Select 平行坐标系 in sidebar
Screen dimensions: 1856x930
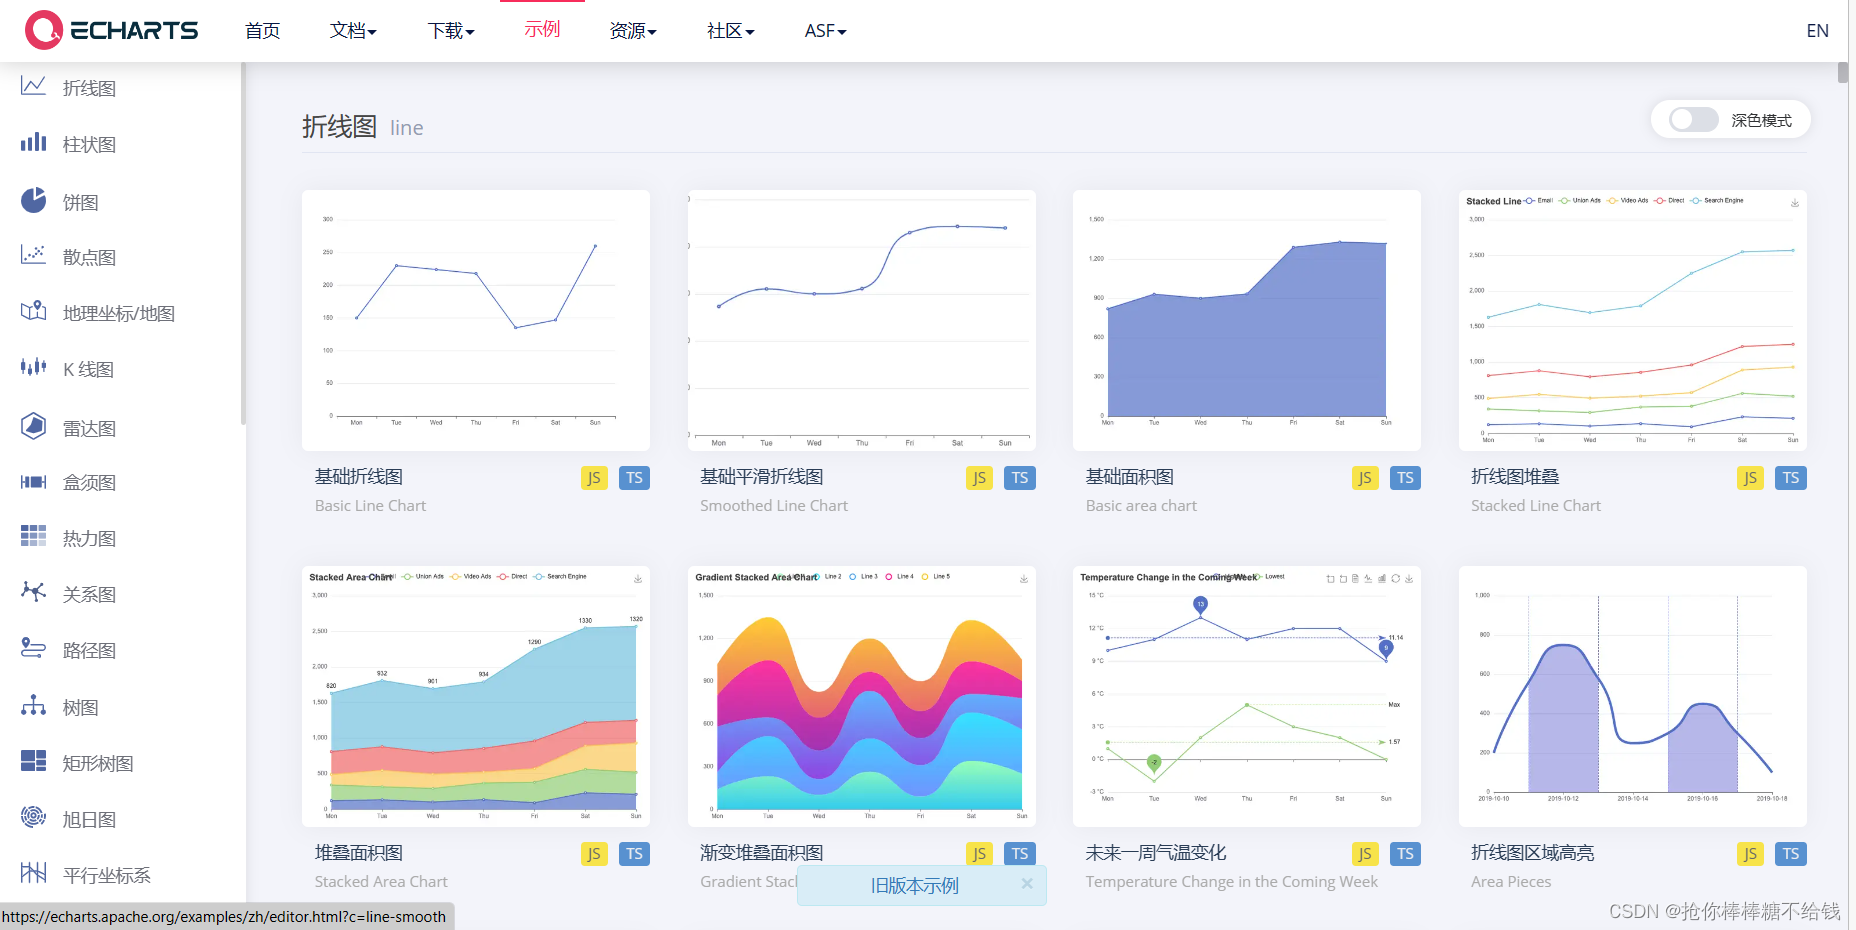(x=107, y=876)
